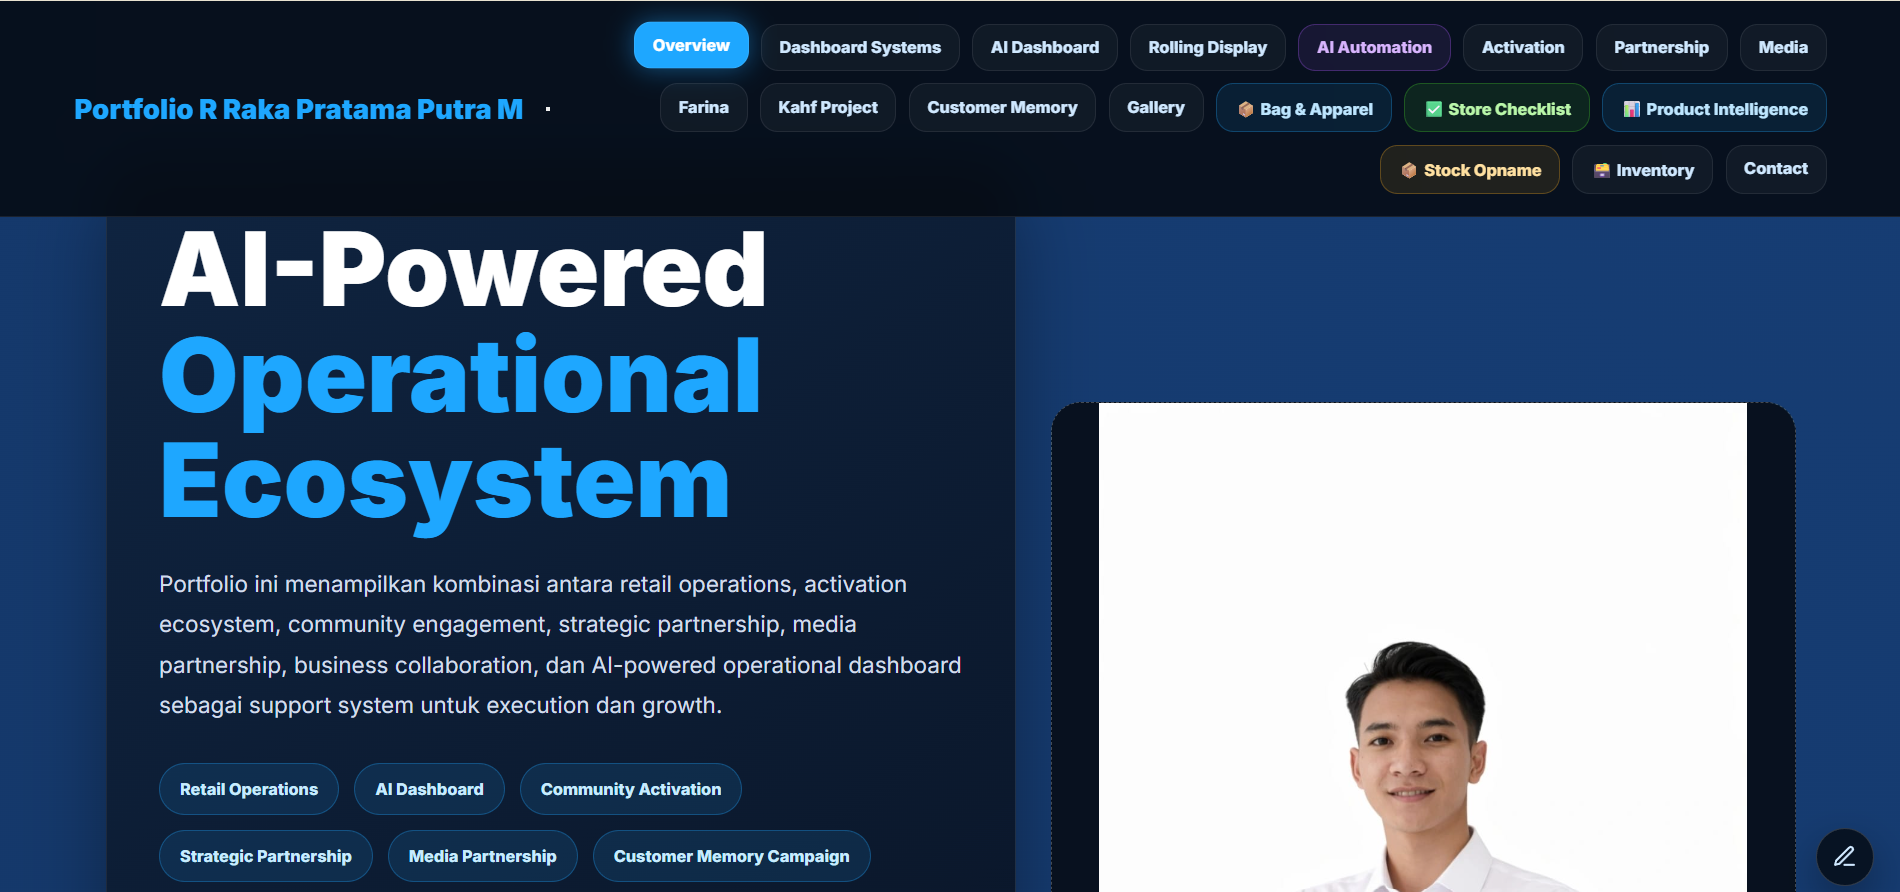Click the 'AI-Powered' heading word
The image size is (1900, 892).
pos(463,270)
